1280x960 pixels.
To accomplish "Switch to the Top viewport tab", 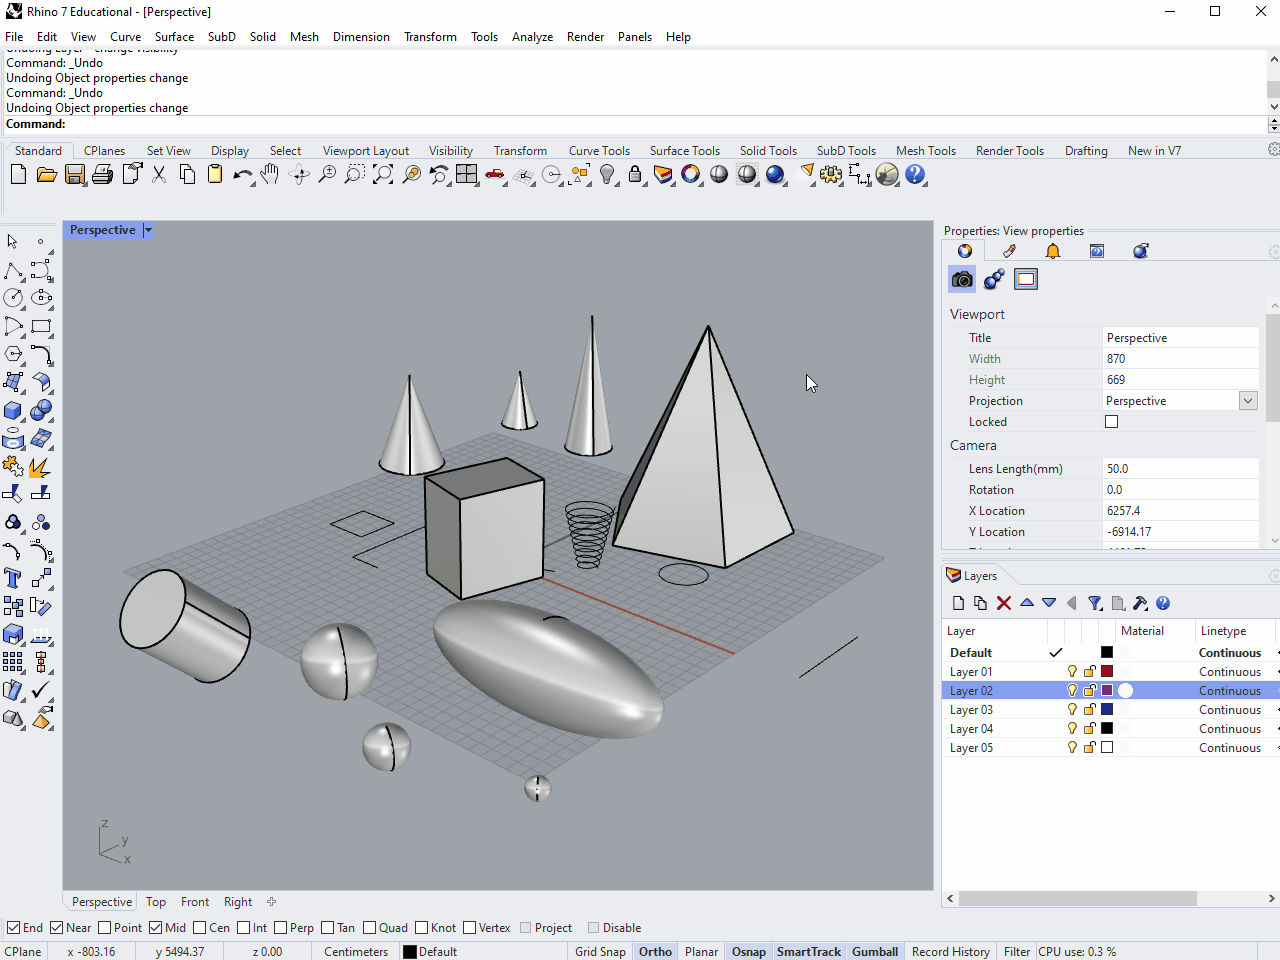I will [156, 902].
